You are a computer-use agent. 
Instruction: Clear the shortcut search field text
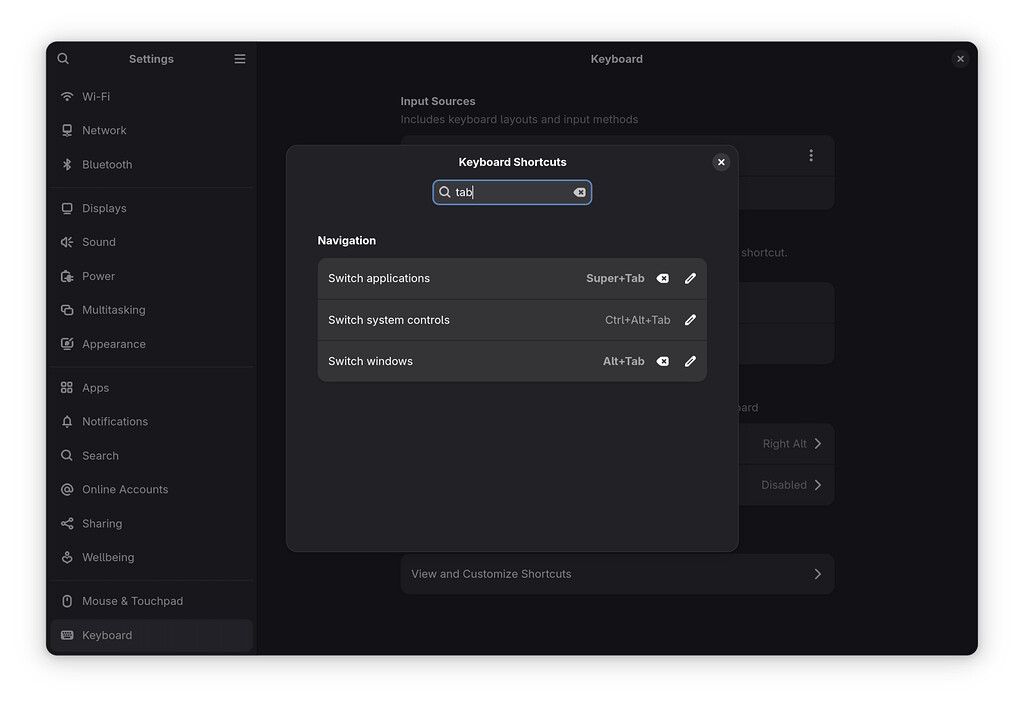coord(579,192)
